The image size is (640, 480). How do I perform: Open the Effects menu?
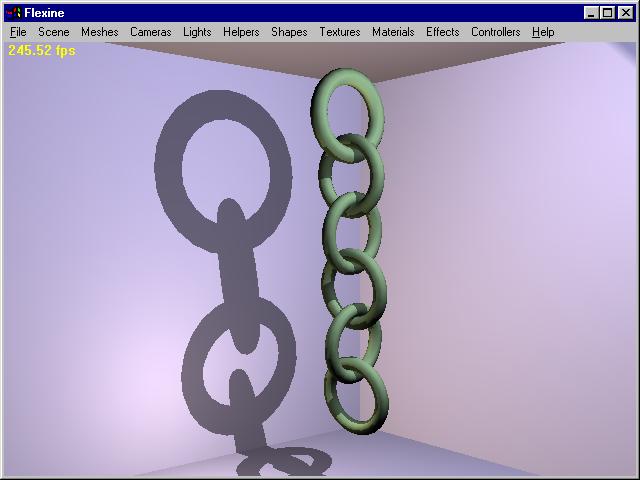(442, 32)
